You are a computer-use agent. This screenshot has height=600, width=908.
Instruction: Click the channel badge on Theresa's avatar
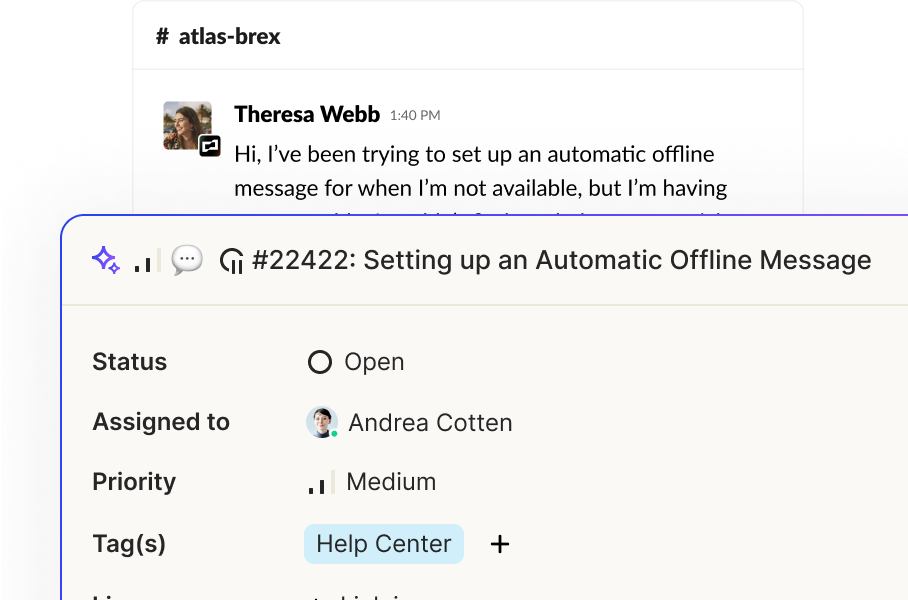210,146
